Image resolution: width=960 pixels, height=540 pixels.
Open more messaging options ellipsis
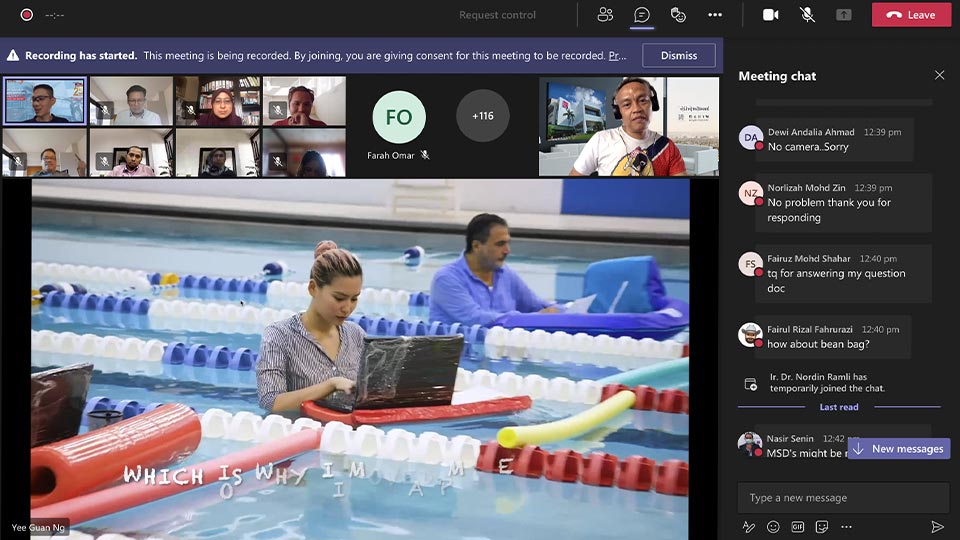coord(846,527)
